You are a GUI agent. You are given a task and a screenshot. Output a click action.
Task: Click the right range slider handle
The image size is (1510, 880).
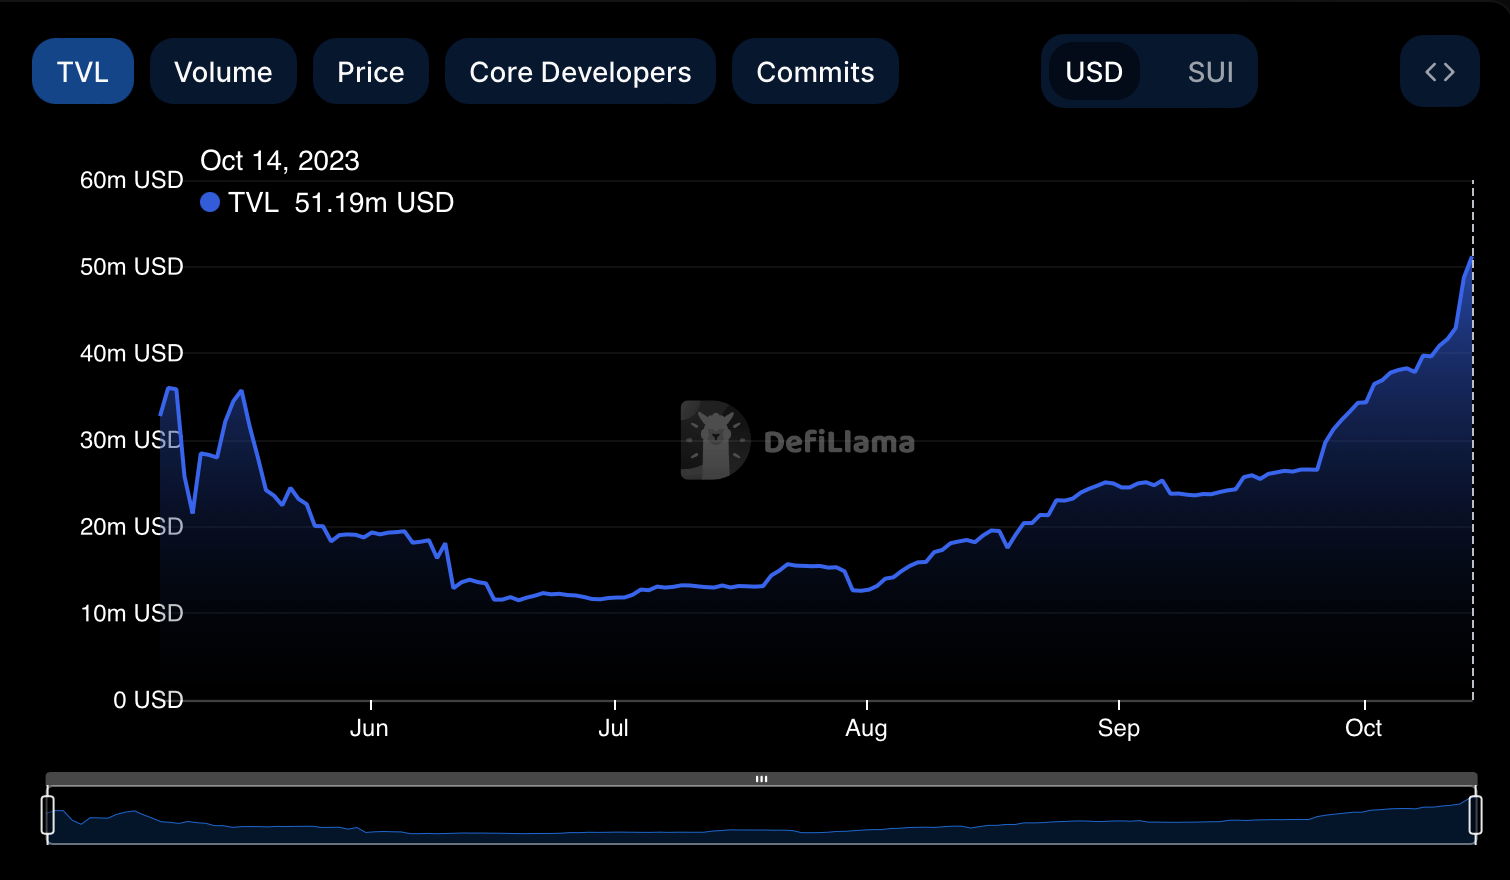(x=1475, y=814)
